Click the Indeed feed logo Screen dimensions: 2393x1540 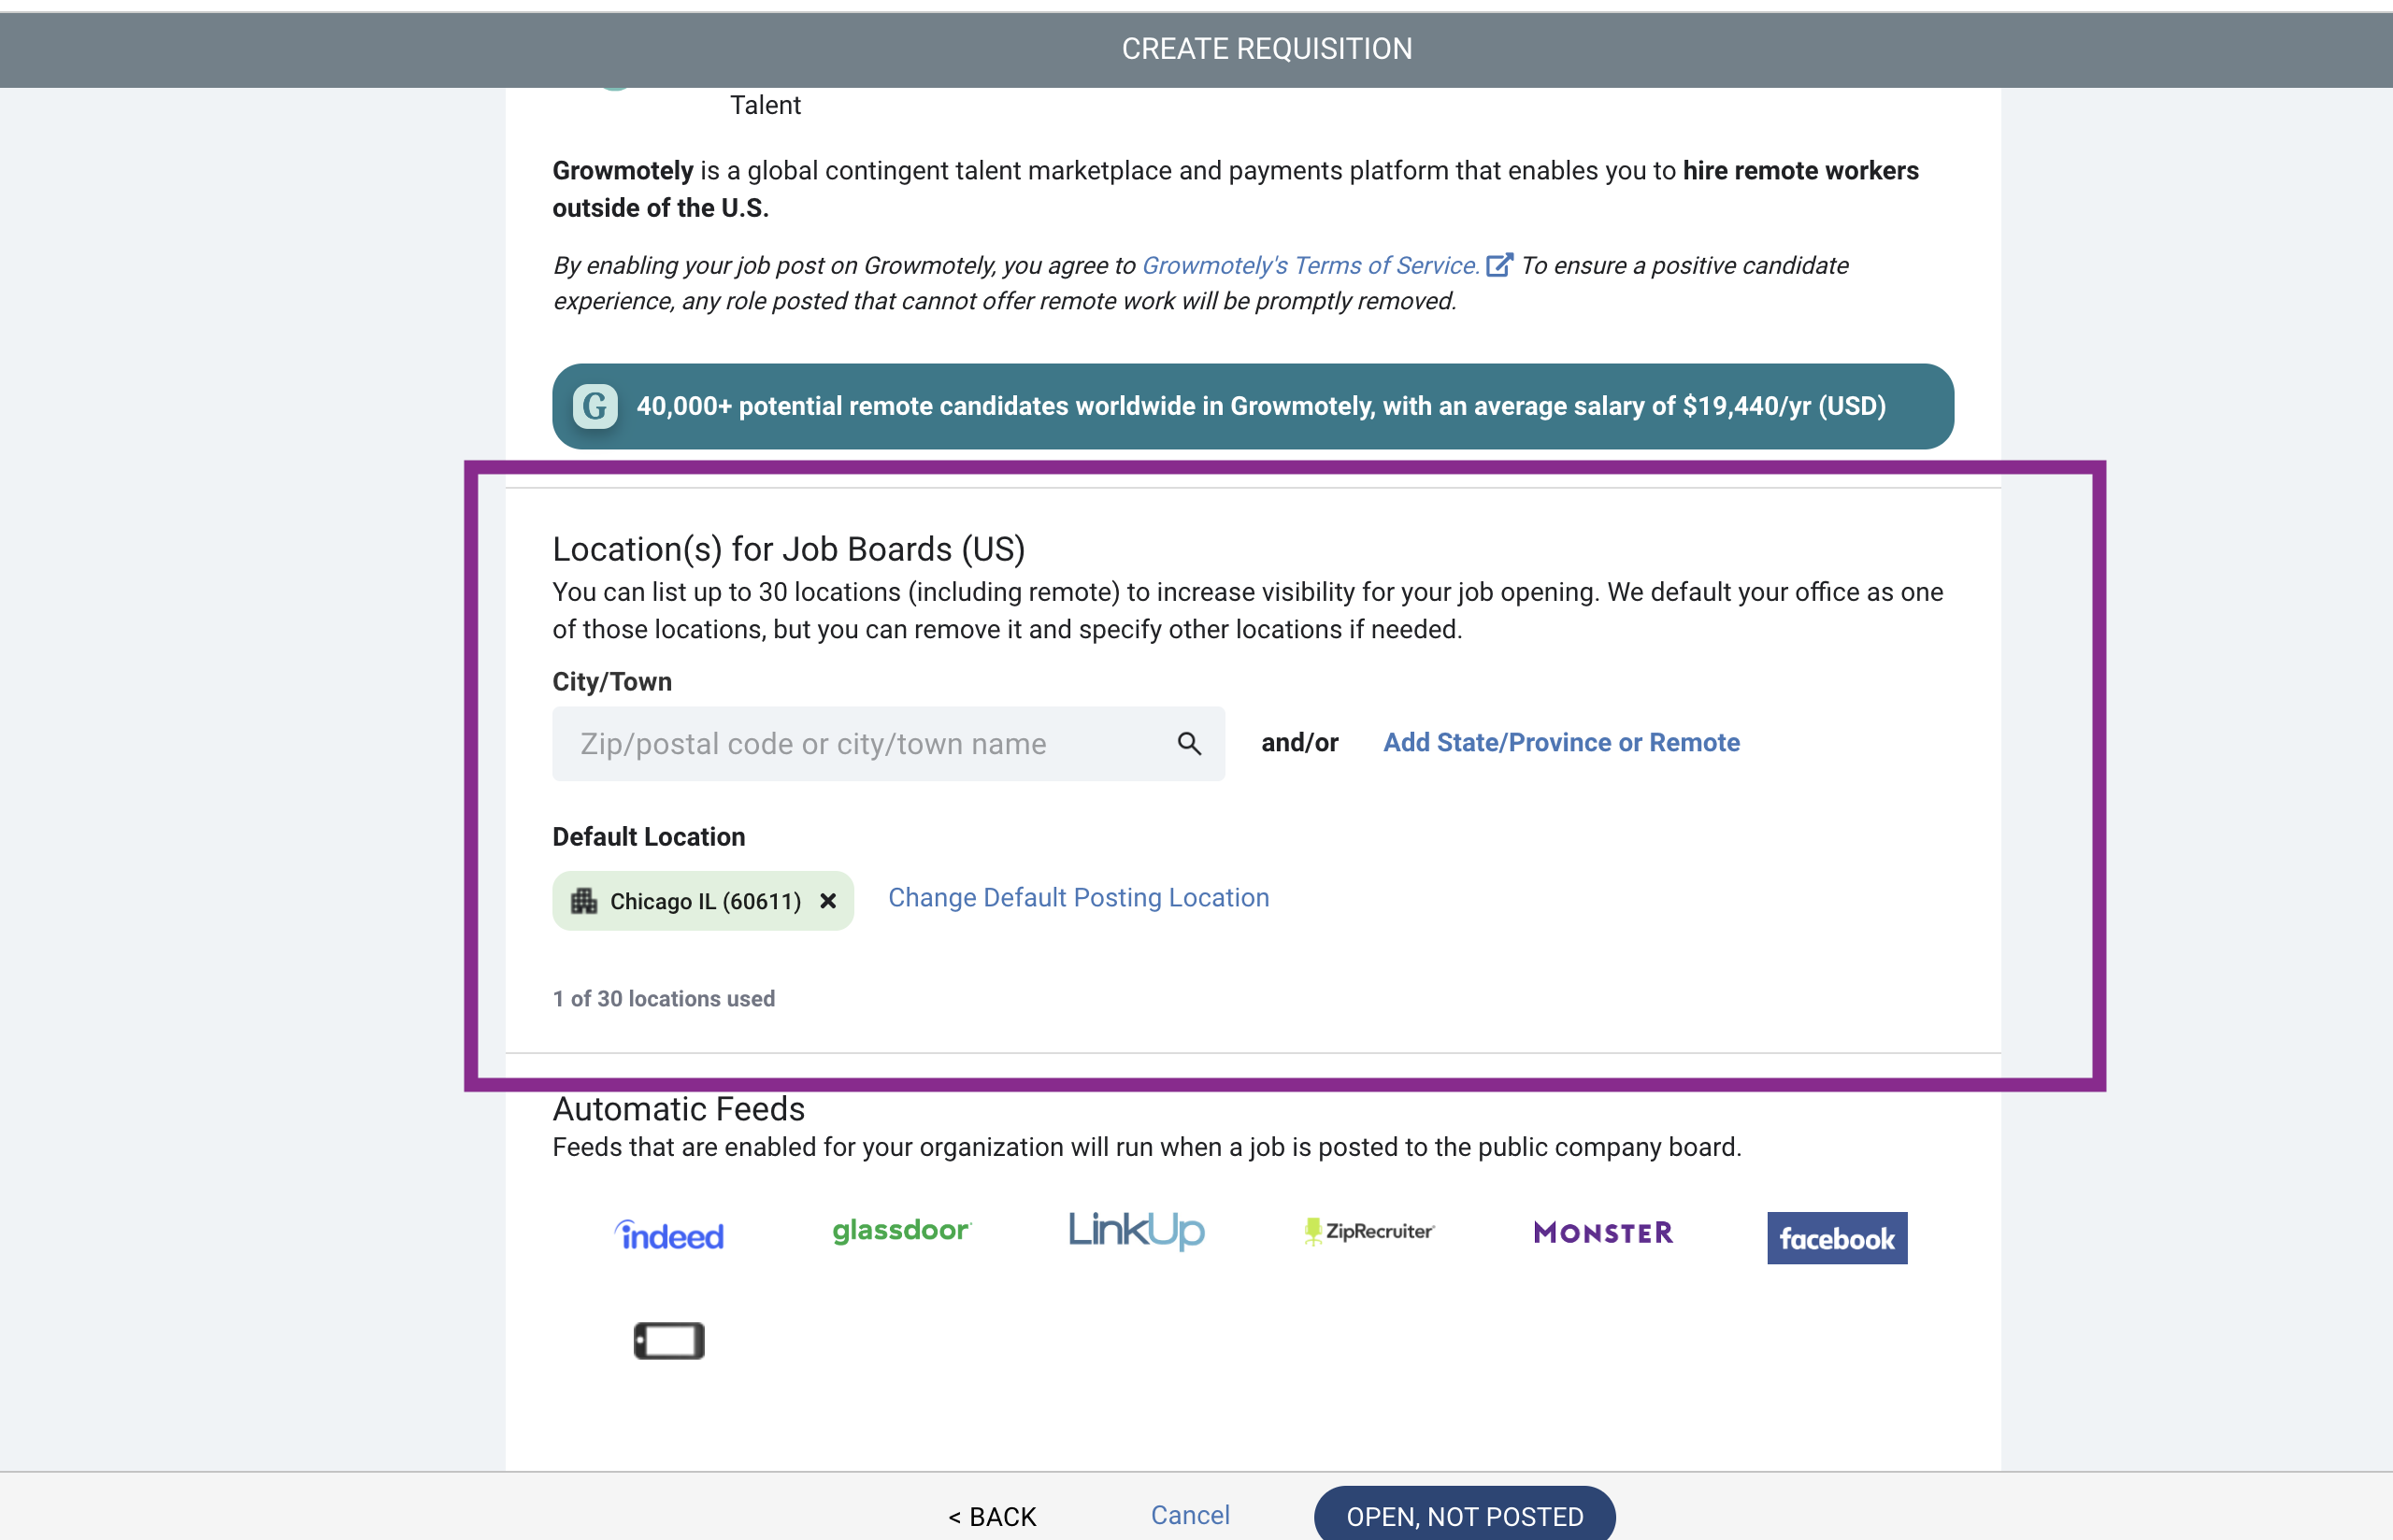[x=669, y=1235]
